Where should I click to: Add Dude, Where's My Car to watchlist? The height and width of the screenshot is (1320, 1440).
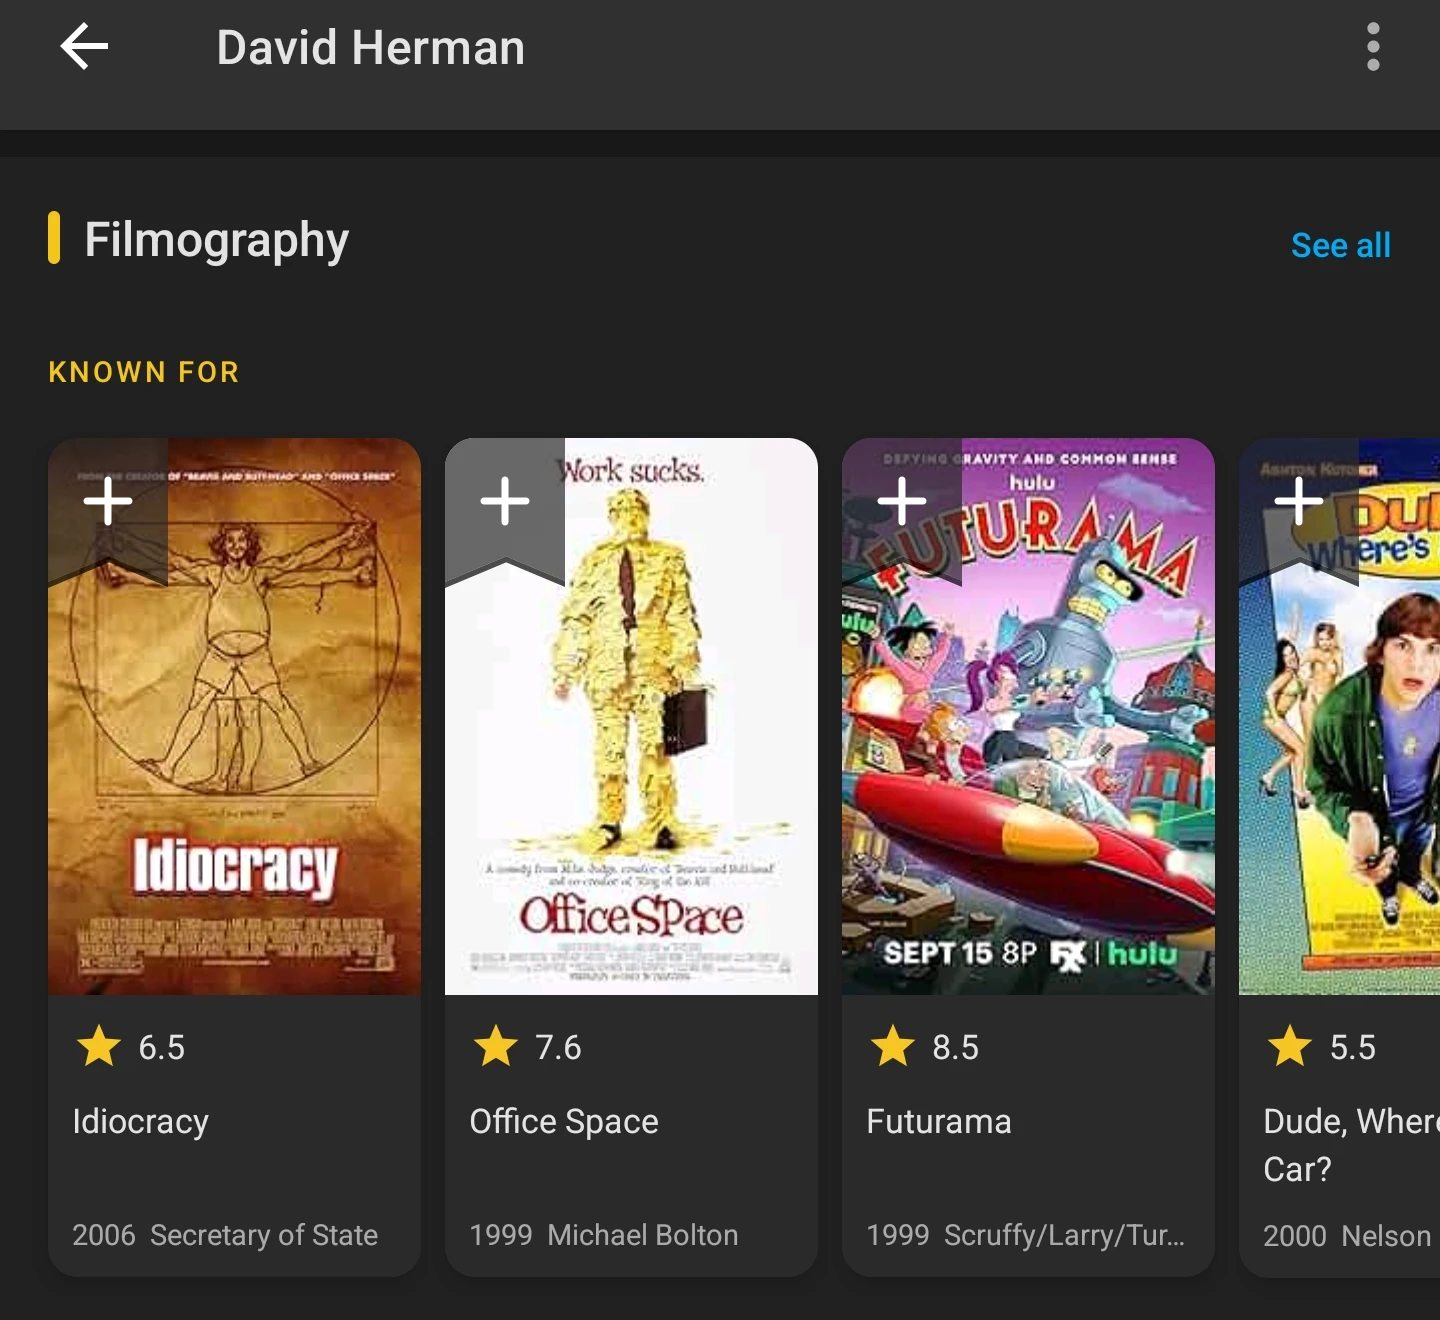(x=1299, y=502)
